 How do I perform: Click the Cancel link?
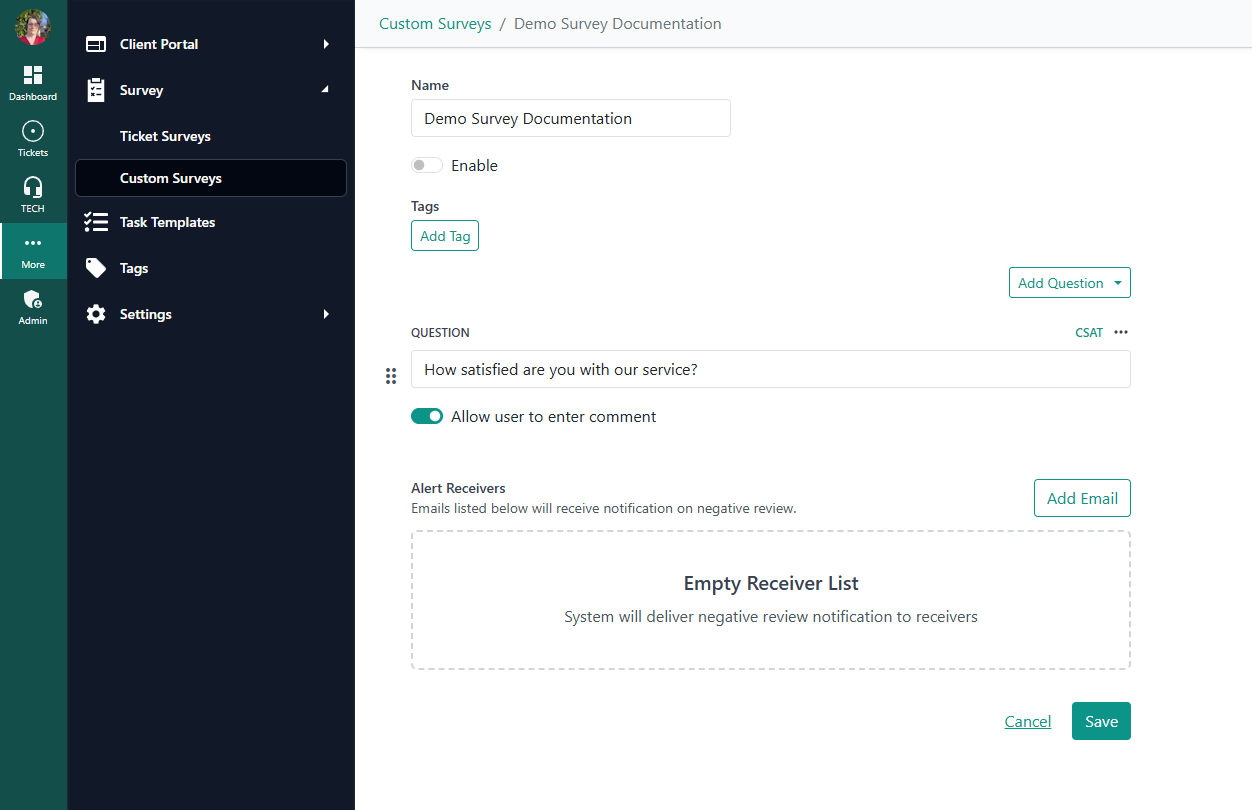[x=1027, y=722]
